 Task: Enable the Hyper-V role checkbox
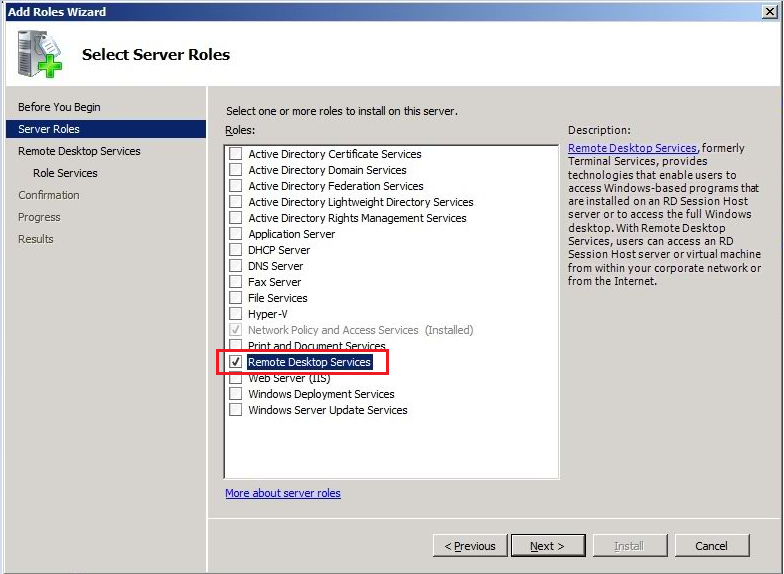tap(236, 314)
